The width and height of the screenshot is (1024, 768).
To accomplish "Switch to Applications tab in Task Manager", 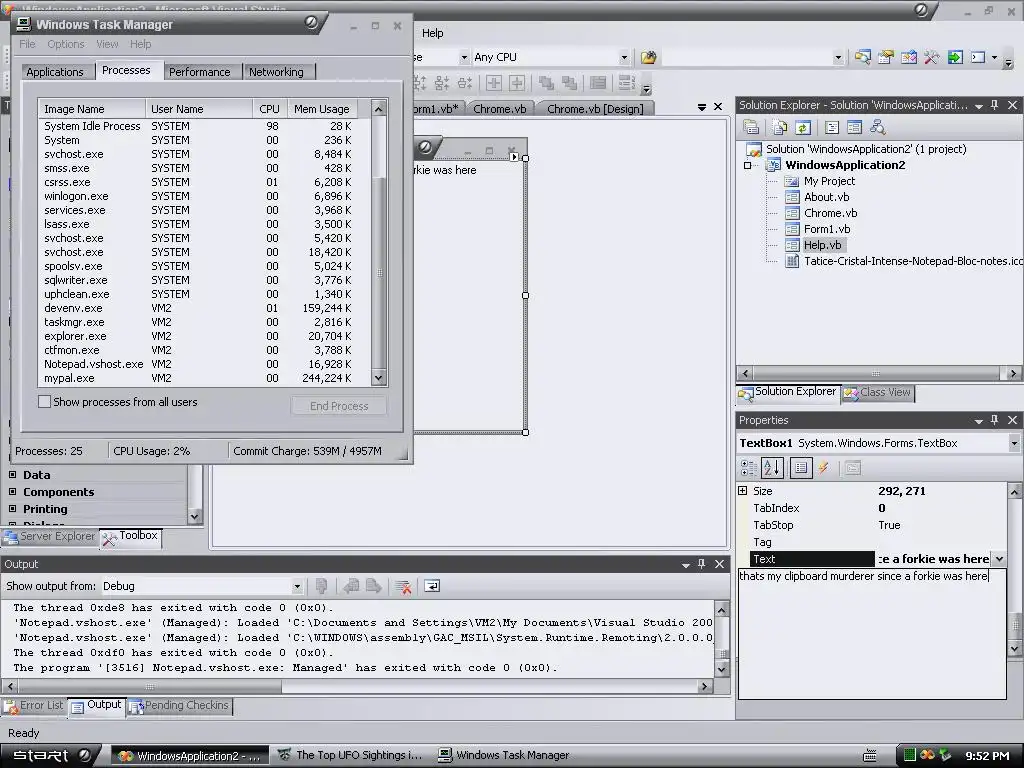I will 55,72.
